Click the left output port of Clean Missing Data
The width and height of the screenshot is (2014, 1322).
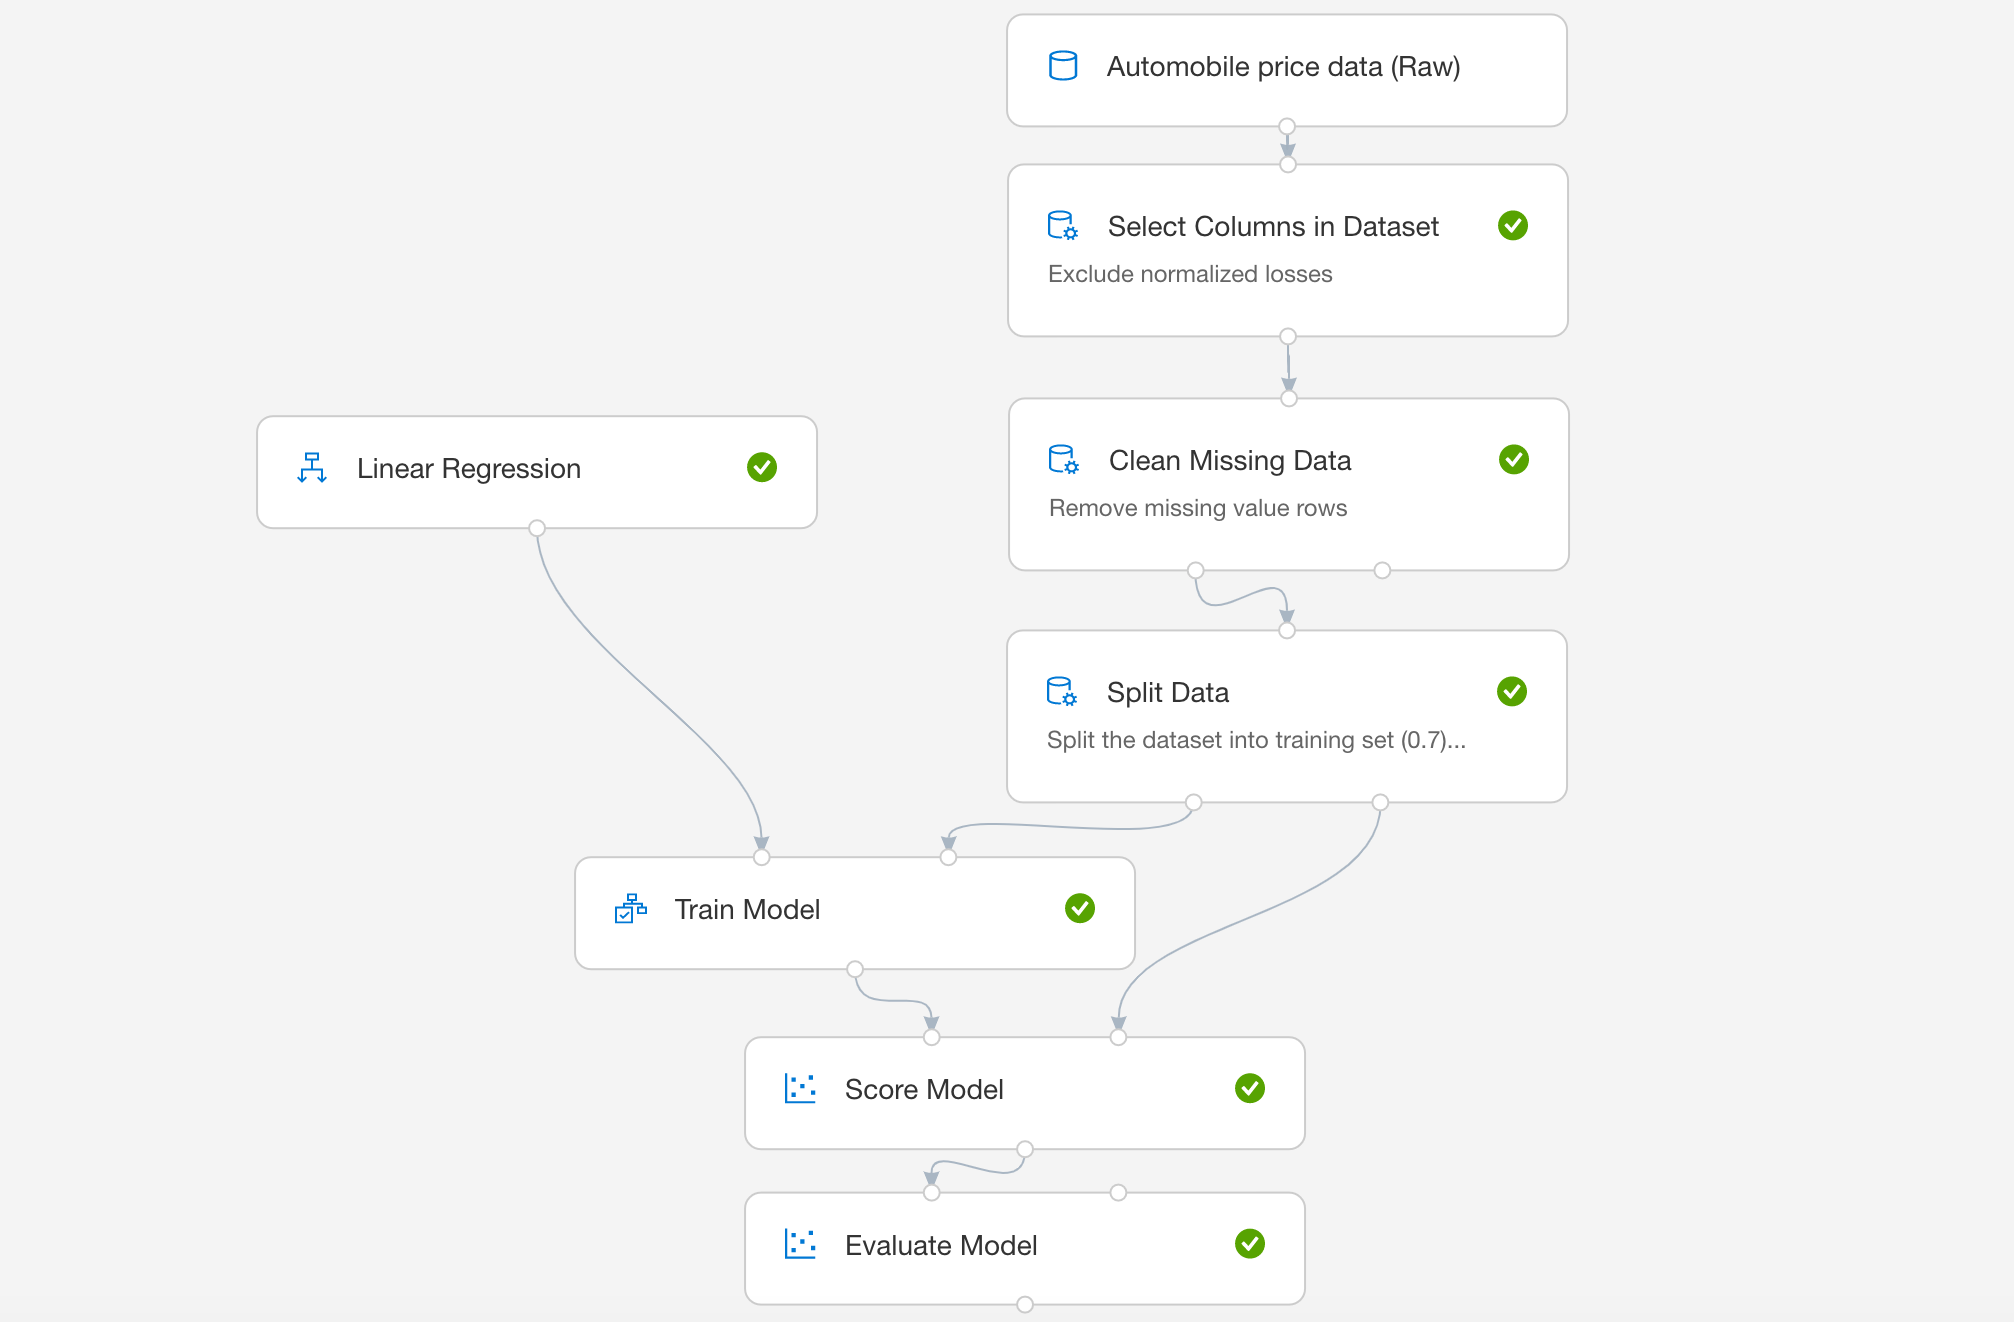coord(1196,570)
